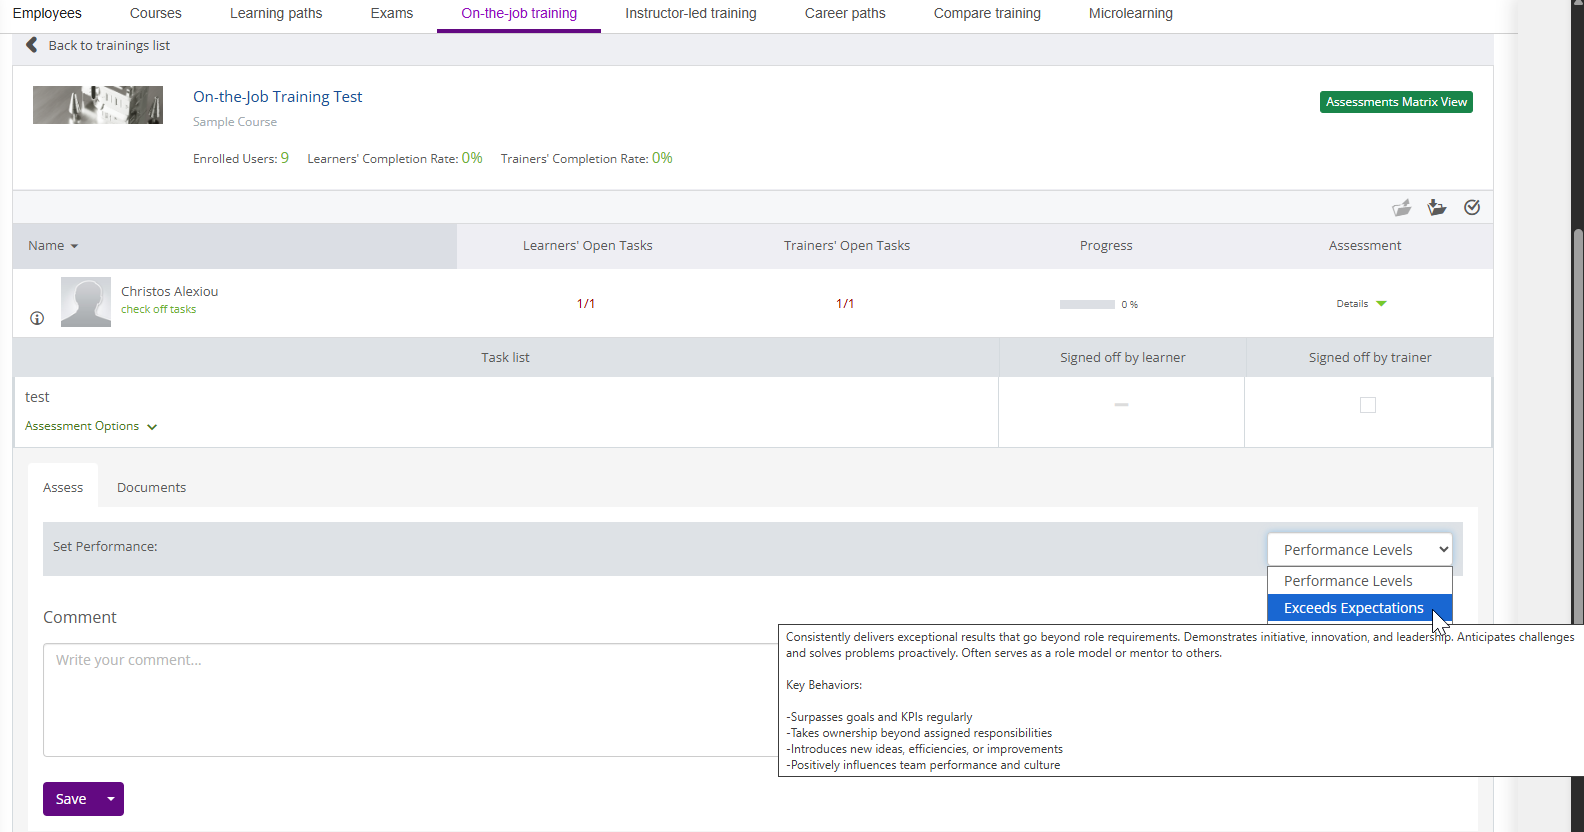Choose Exceeds Expectations from the list

pyautogui.click(x=1353, y=608)
